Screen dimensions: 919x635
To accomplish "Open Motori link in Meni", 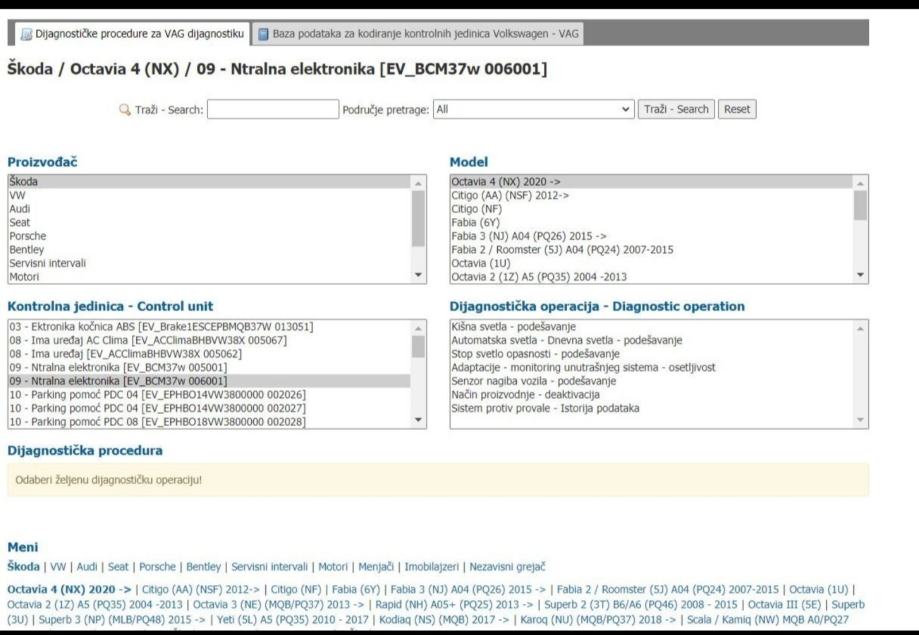I will click(333, 567).
